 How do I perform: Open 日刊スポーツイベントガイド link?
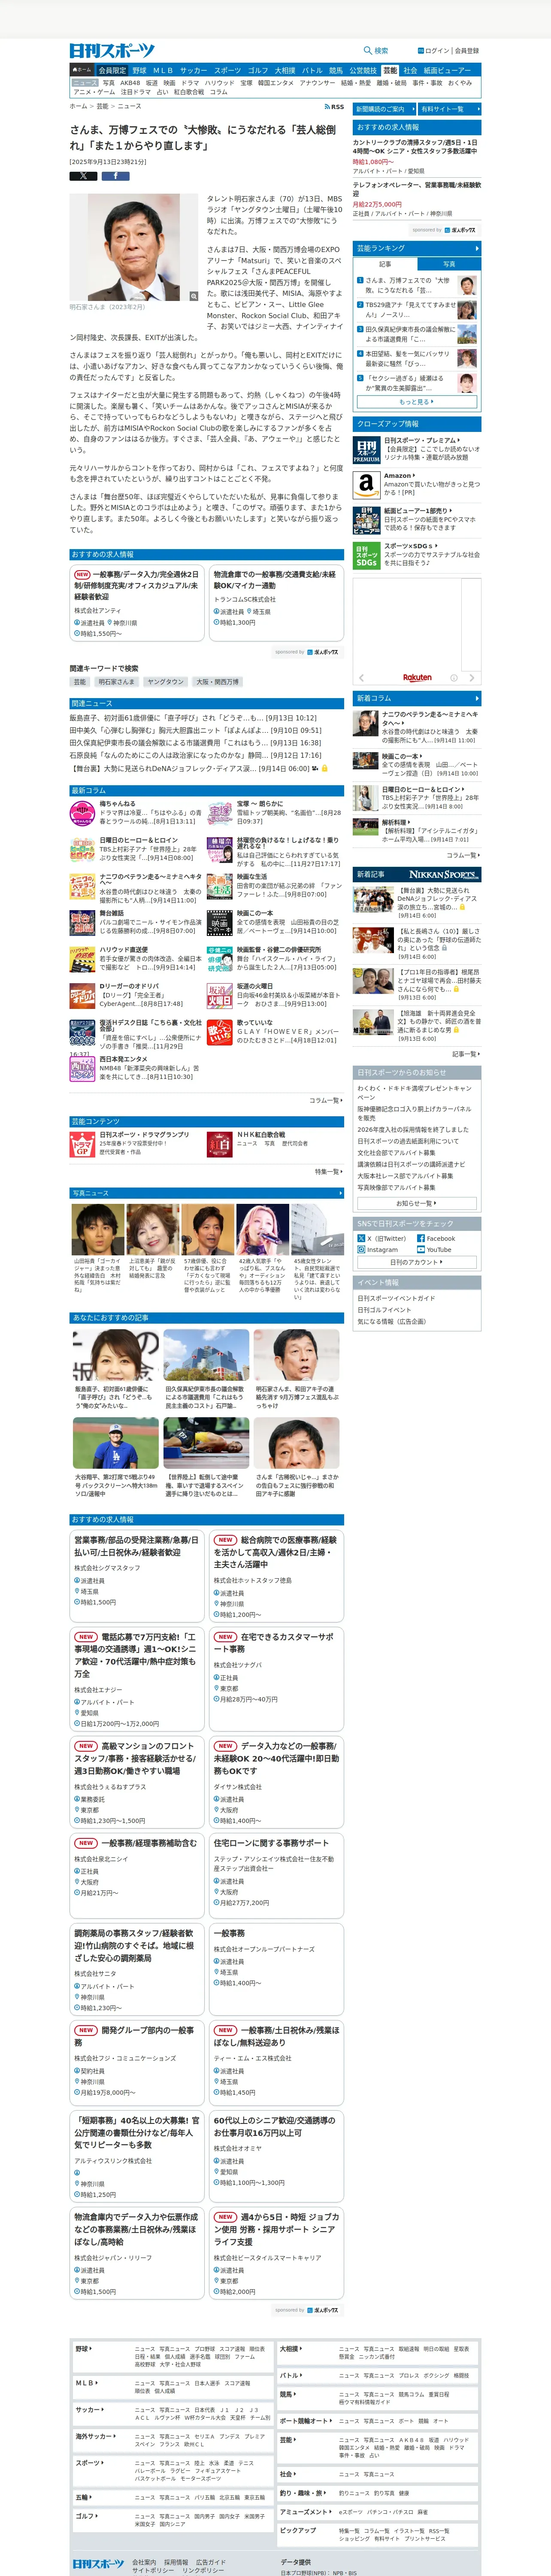(397, 1298)
